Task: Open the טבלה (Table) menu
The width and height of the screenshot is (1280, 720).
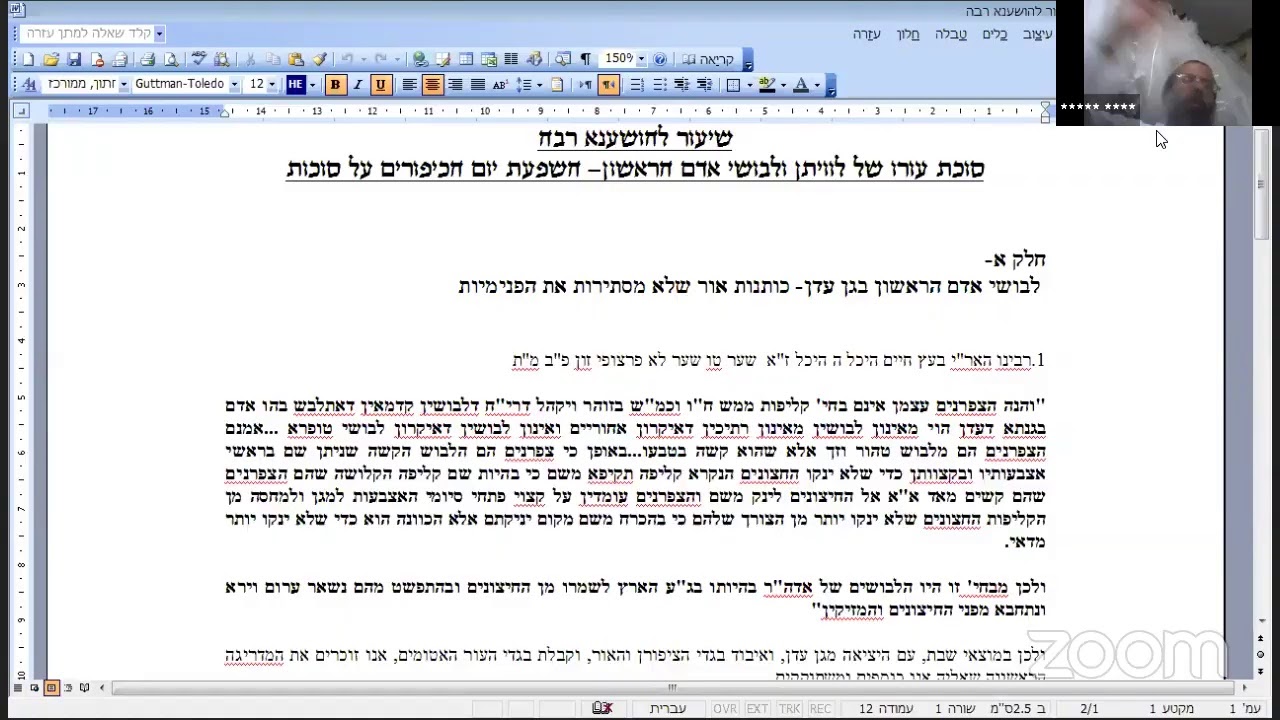Action: click(x=950, y=34)
